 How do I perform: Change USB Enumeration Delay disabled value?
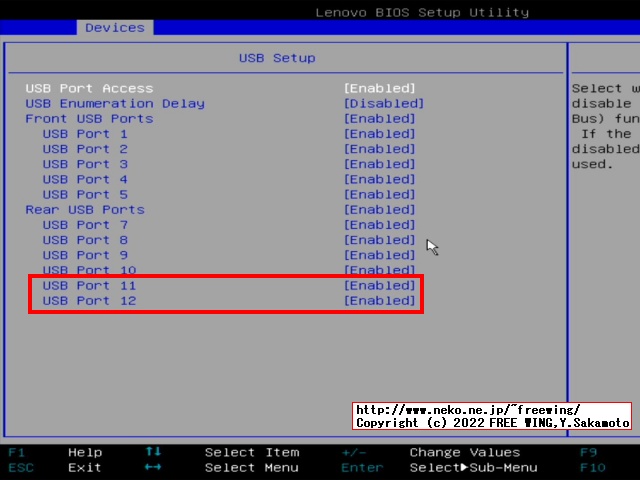coord(383,103)
